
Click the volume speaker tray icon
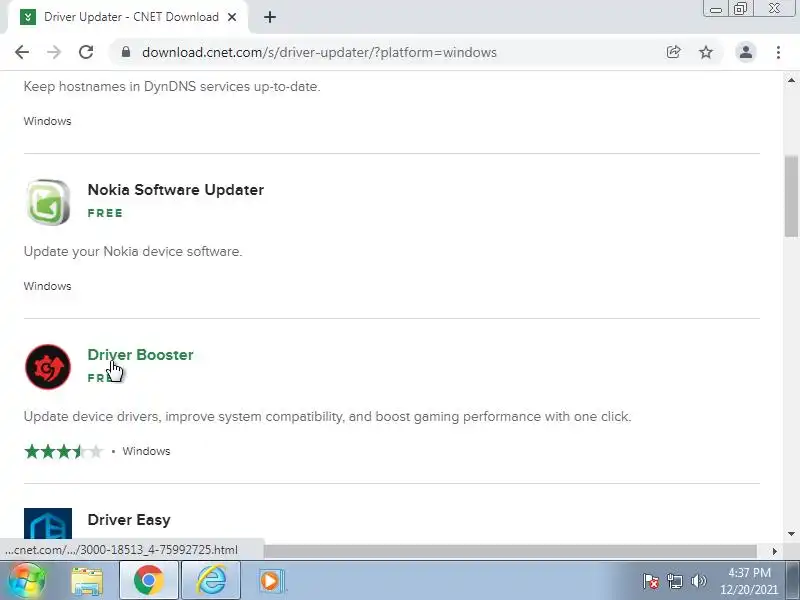pyautogui.click(x=698, y=581)
